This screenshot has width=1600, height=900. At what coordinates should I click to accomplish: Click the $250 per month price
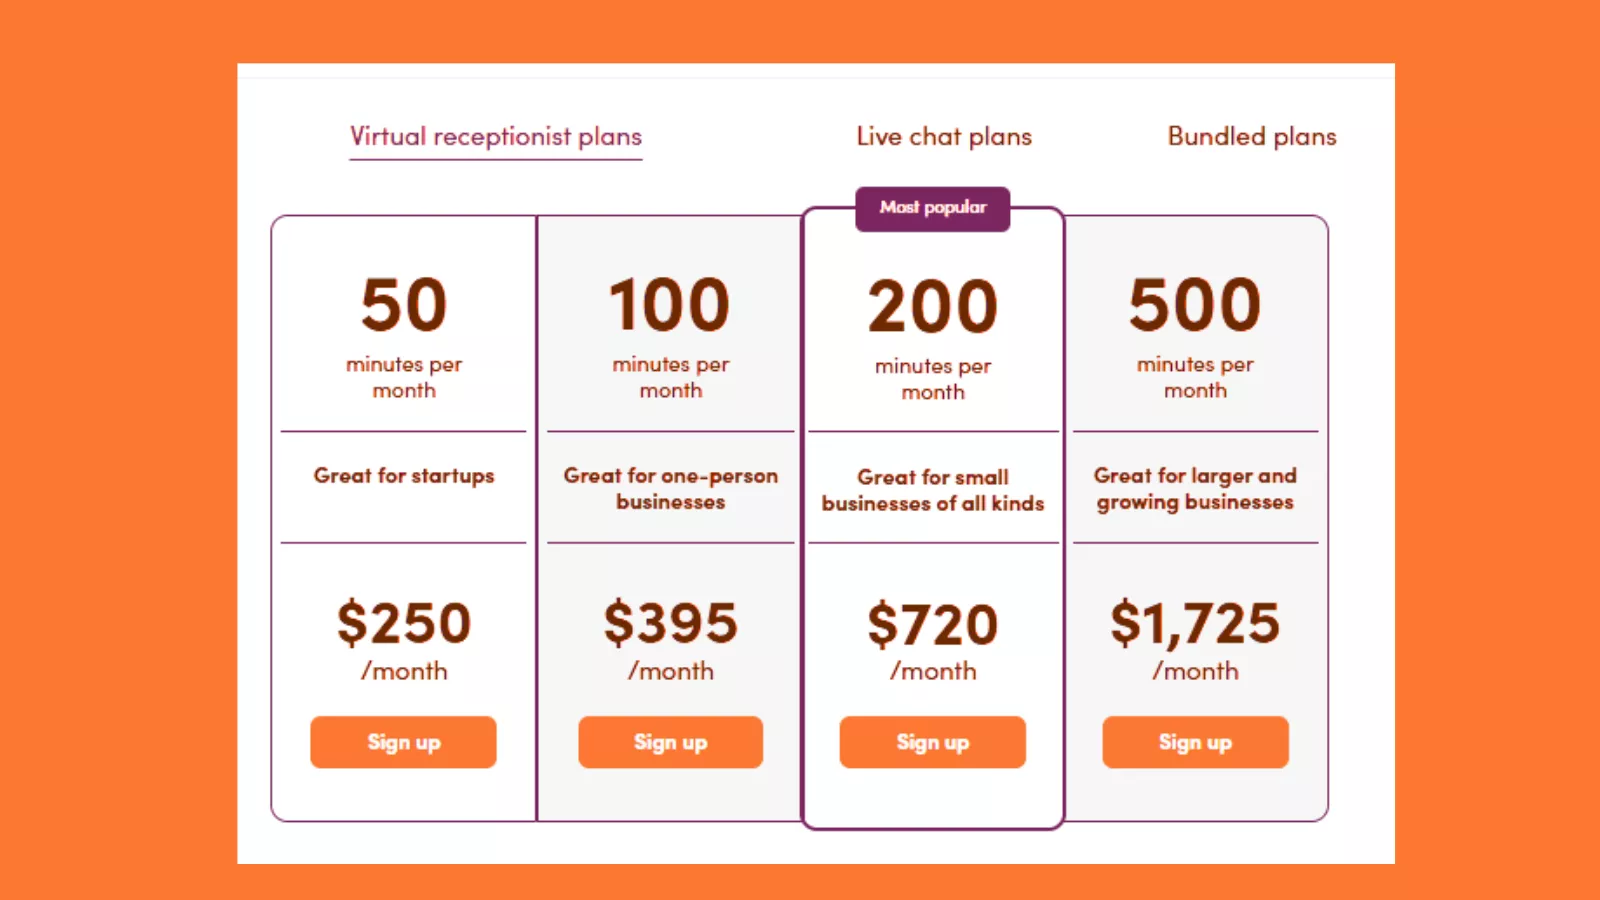(403, 622)
